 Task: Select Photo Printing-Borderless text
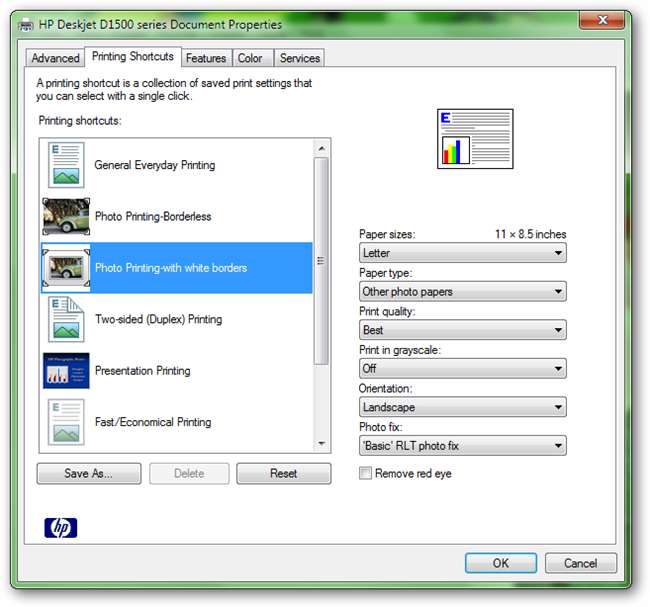coord(153,216)
